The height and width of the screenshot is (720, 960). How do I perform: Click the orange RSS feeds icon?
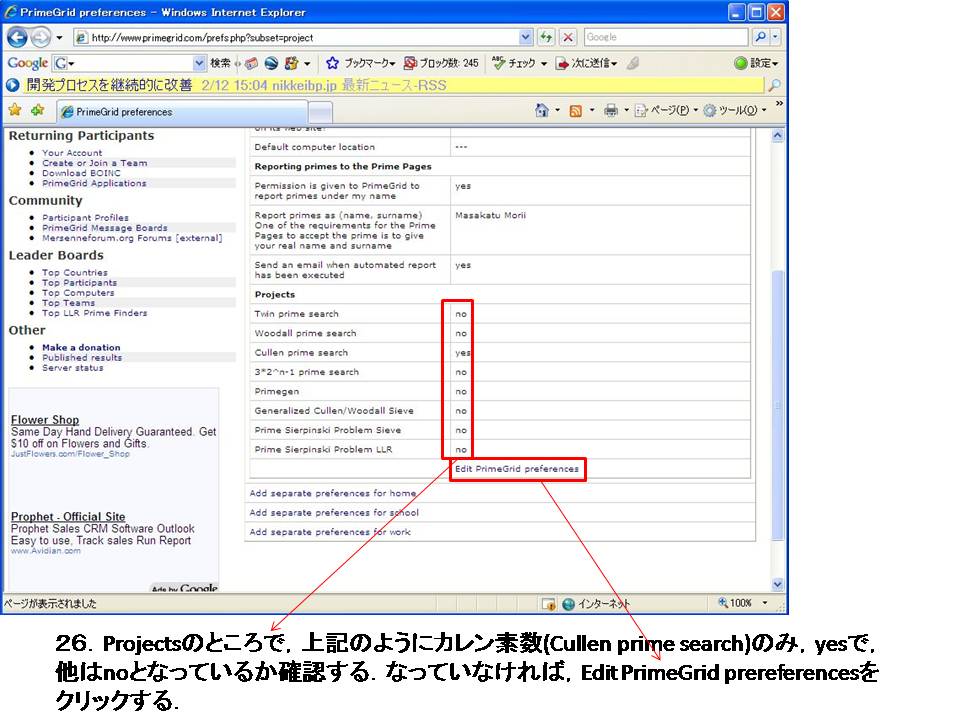[576, 110]
